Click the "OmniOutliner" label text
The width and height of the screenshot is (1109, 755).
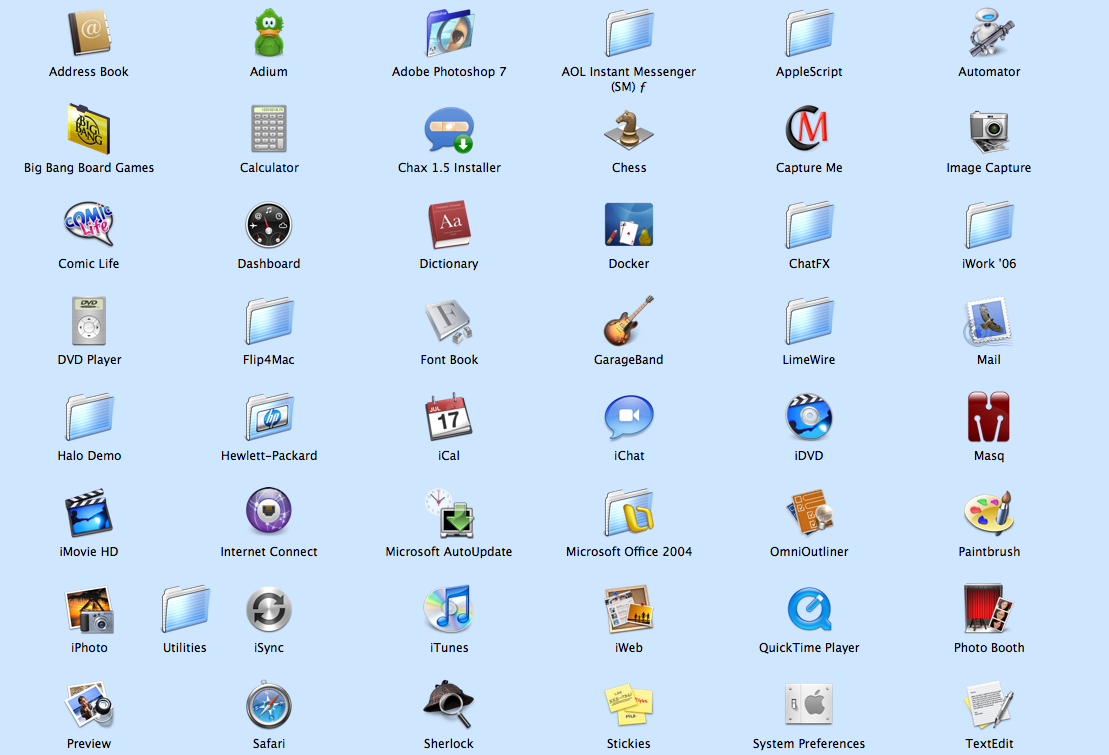click(x=809, y=551)
